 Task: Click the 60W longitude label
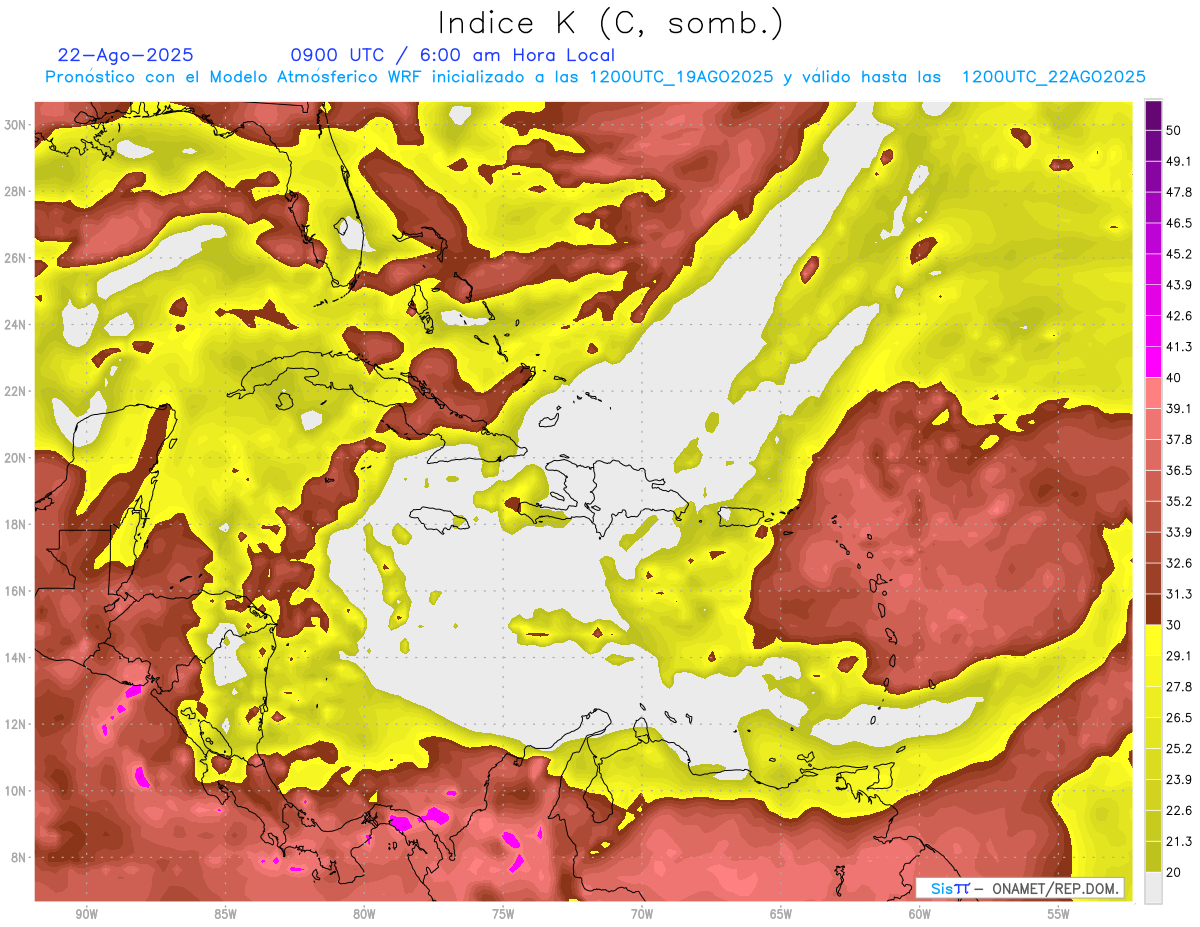(920, 914)
